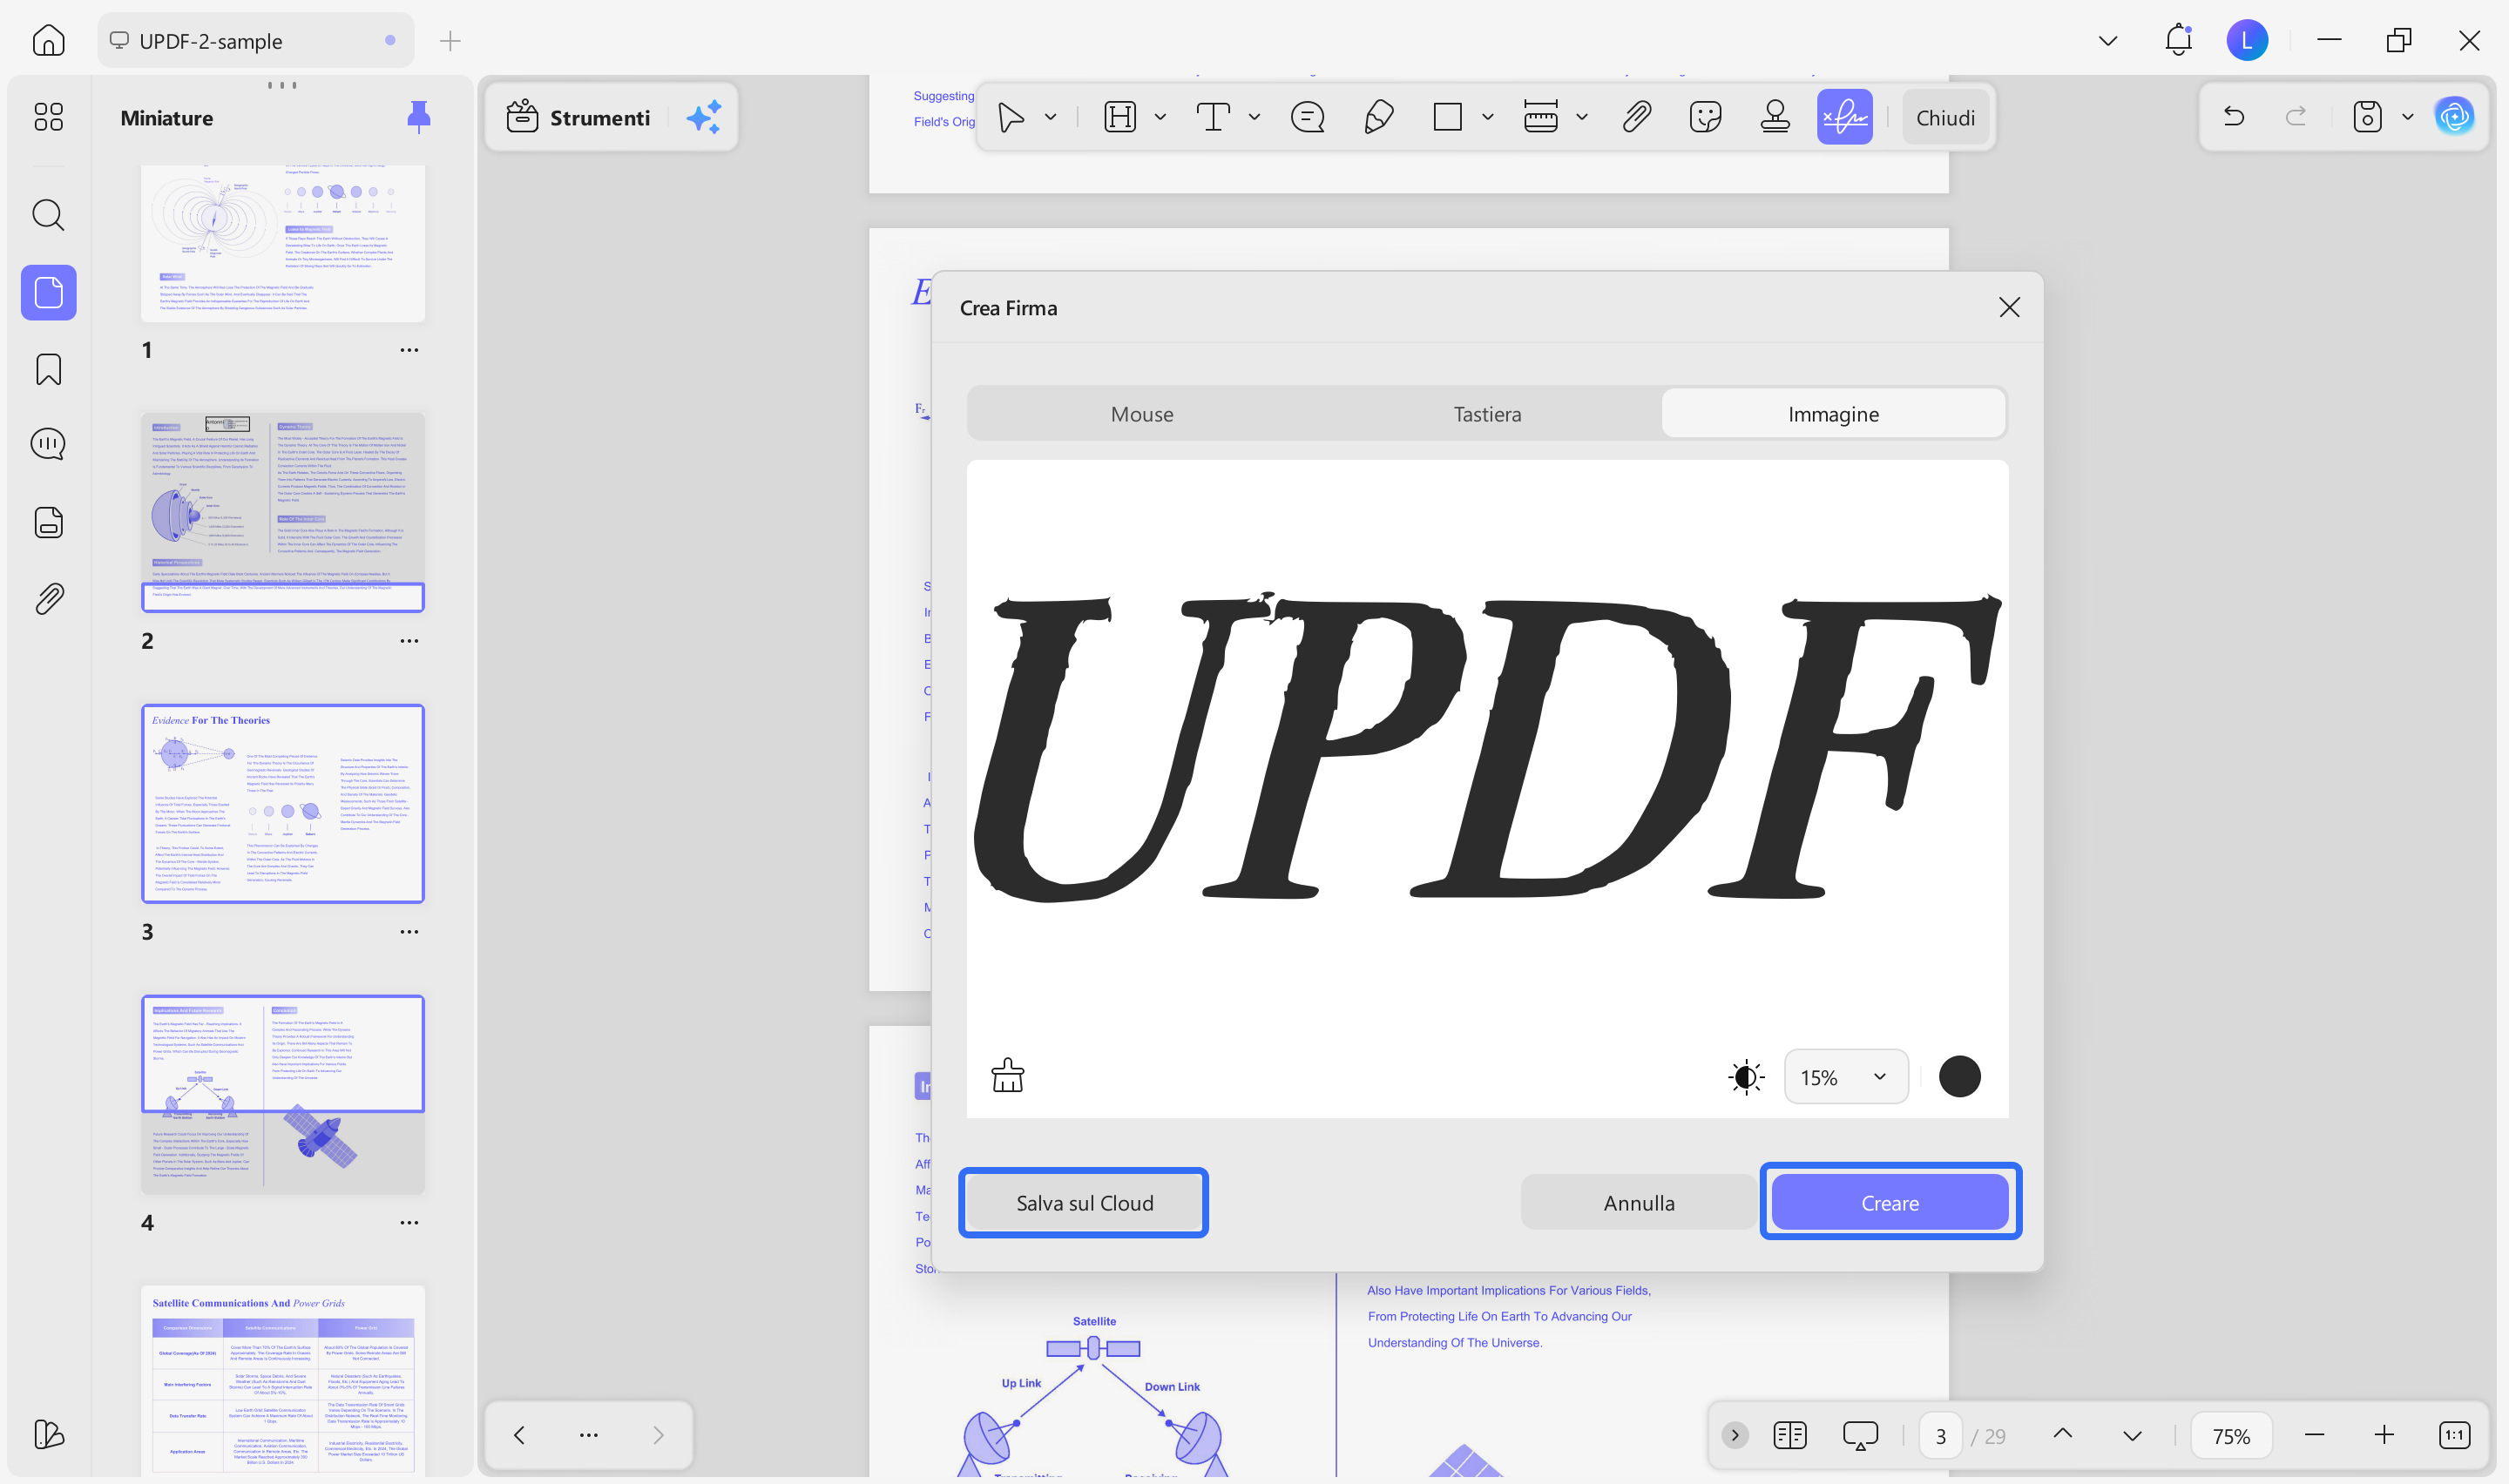Toggle the two-page reading view icon
Viewport: 2509px width, 1484px height.
[1789, 1434]
